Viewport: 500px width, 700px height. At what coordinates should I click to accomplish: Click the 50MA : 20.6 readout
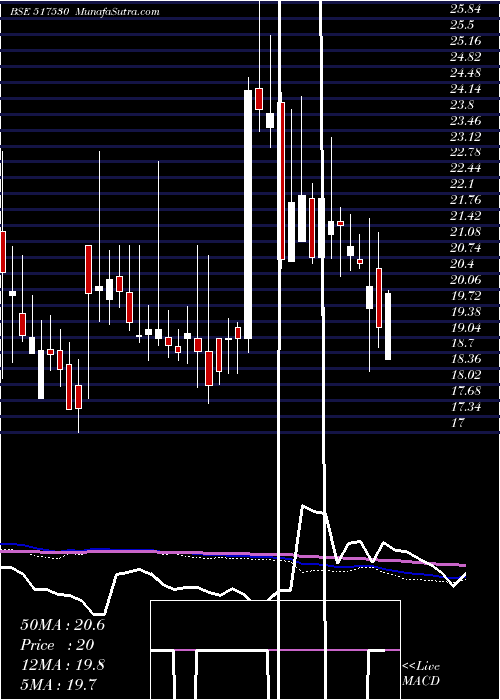point(62,624)
